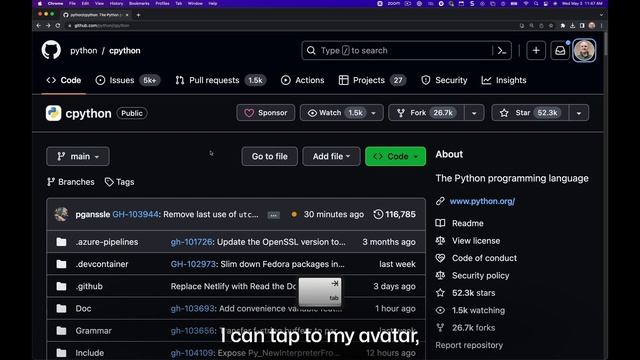Open the notifications inbox icon
The image size is (640, 360).
coord(560,51)
